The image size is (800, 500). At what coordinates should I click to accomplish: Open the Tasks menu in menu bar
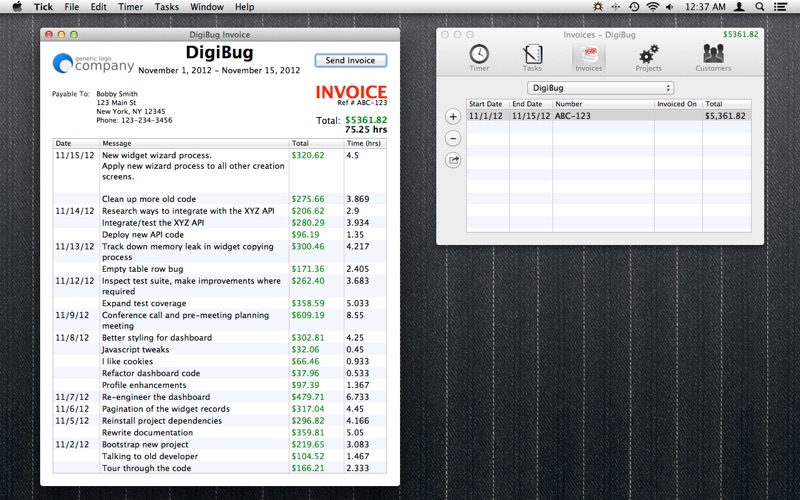(x=166, y=7)
